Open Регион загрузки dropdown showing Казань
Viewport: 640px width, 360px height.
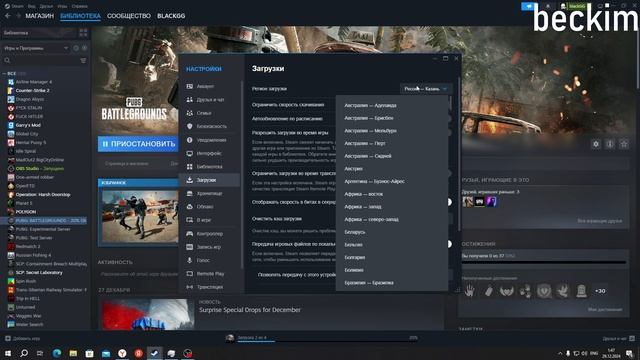(x=426, y=89)
